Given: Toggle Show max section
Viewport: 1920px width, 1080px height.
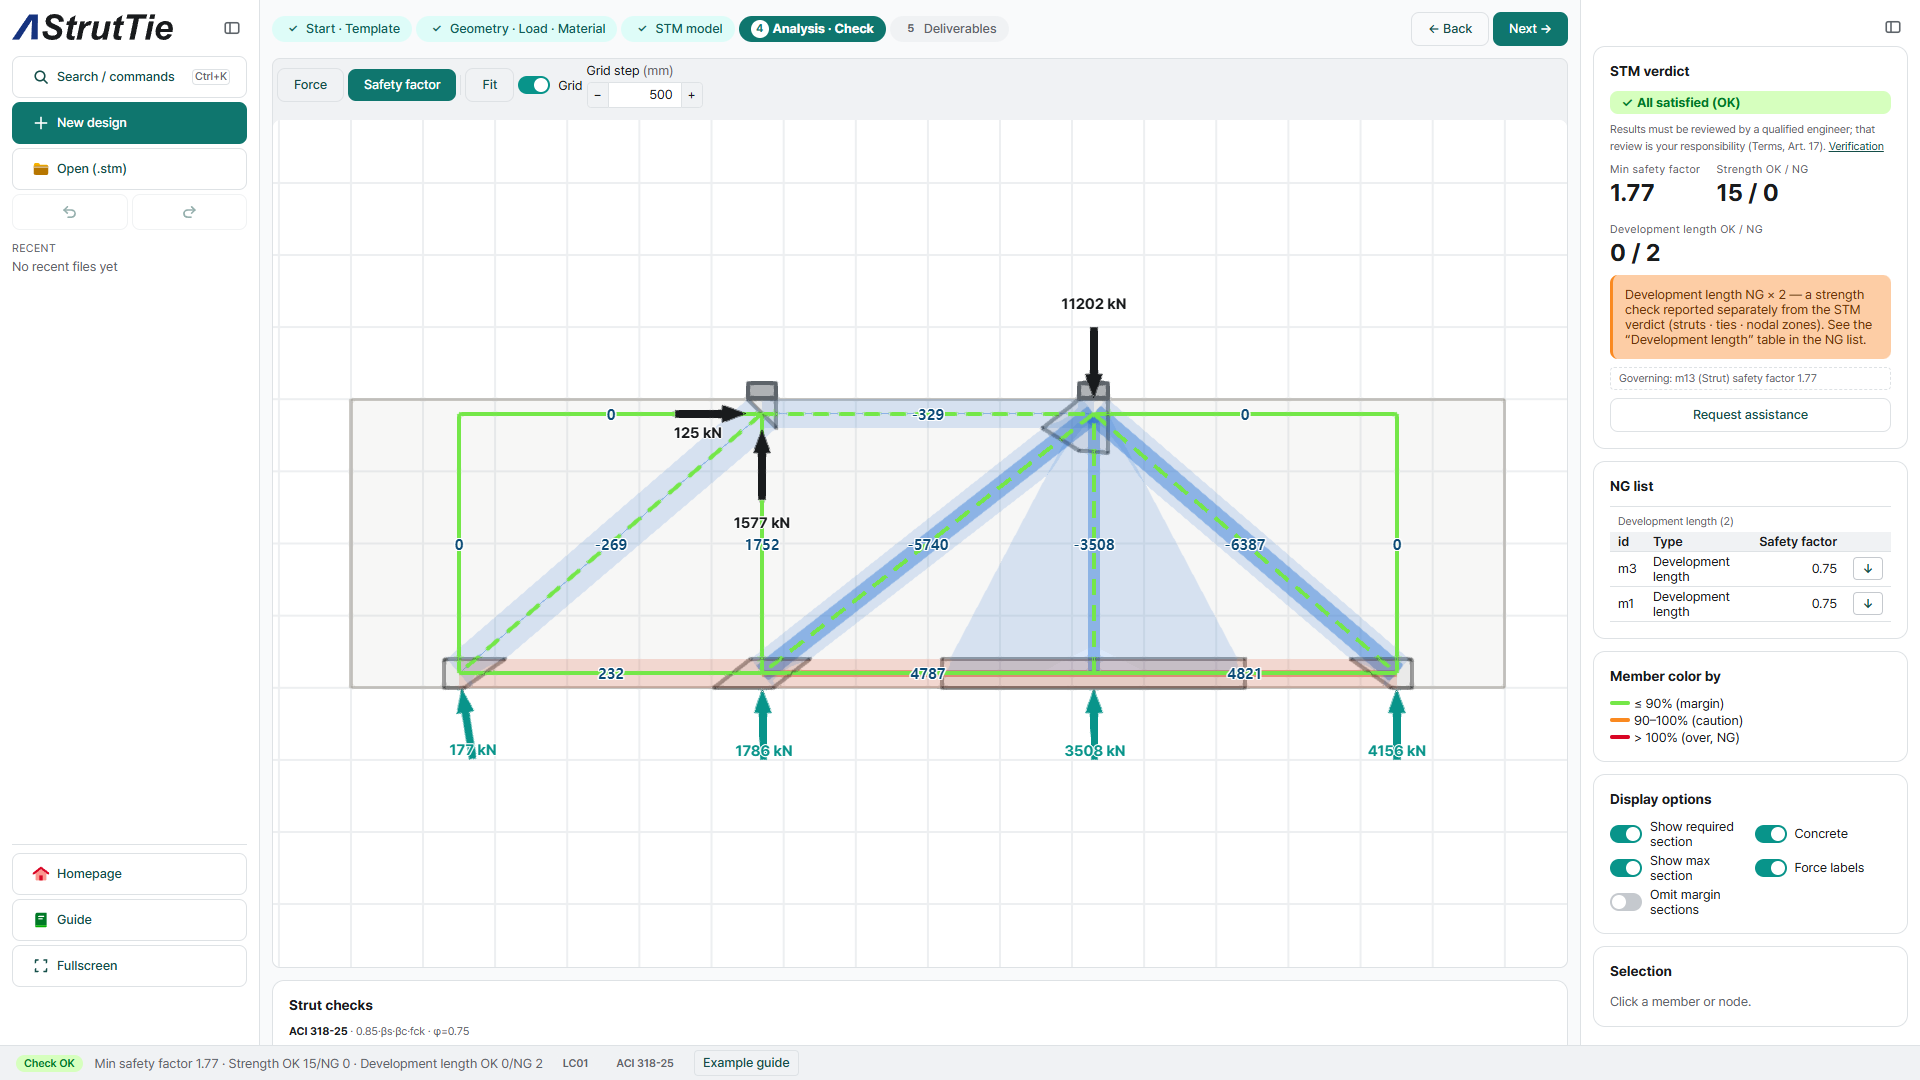Looking at the screenshot, I should pos(1626,868).
